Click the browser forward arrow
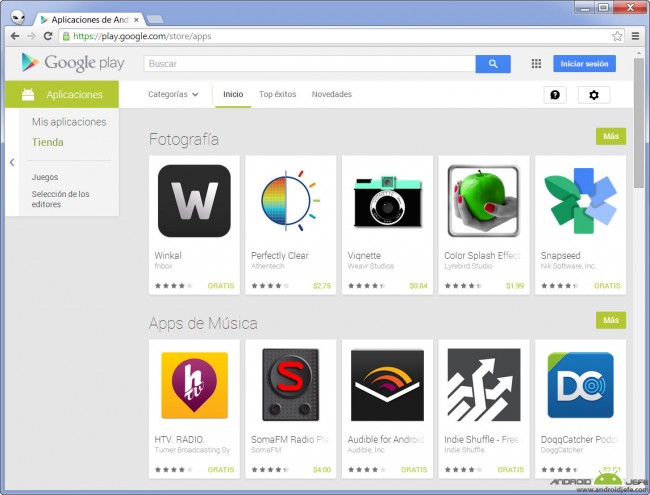This screenshot has width=650, height=495. coord(32,36)
